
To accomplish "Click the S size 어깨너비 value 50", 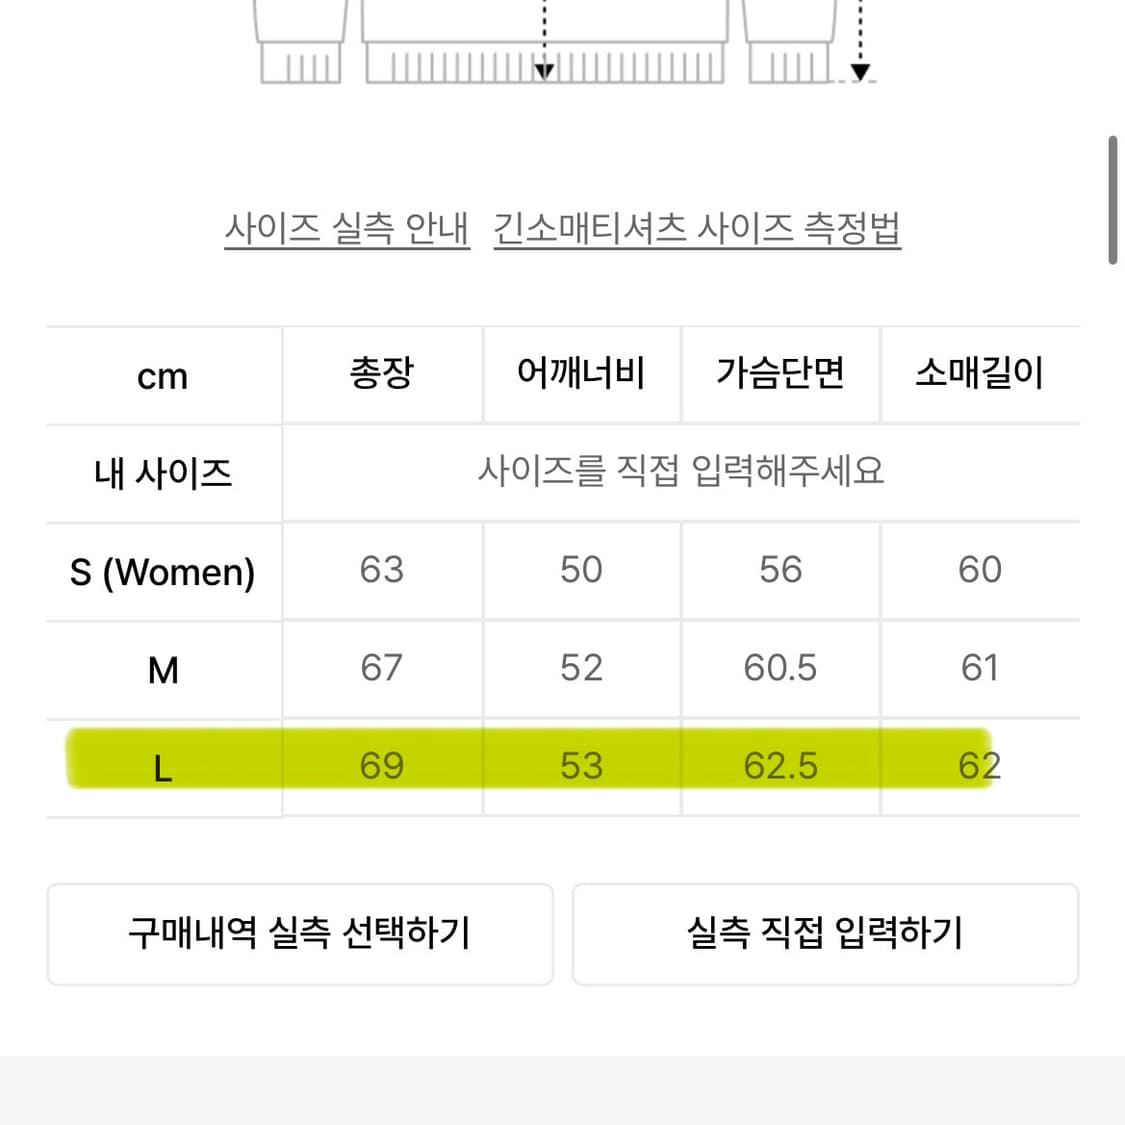I will (581, 570).
